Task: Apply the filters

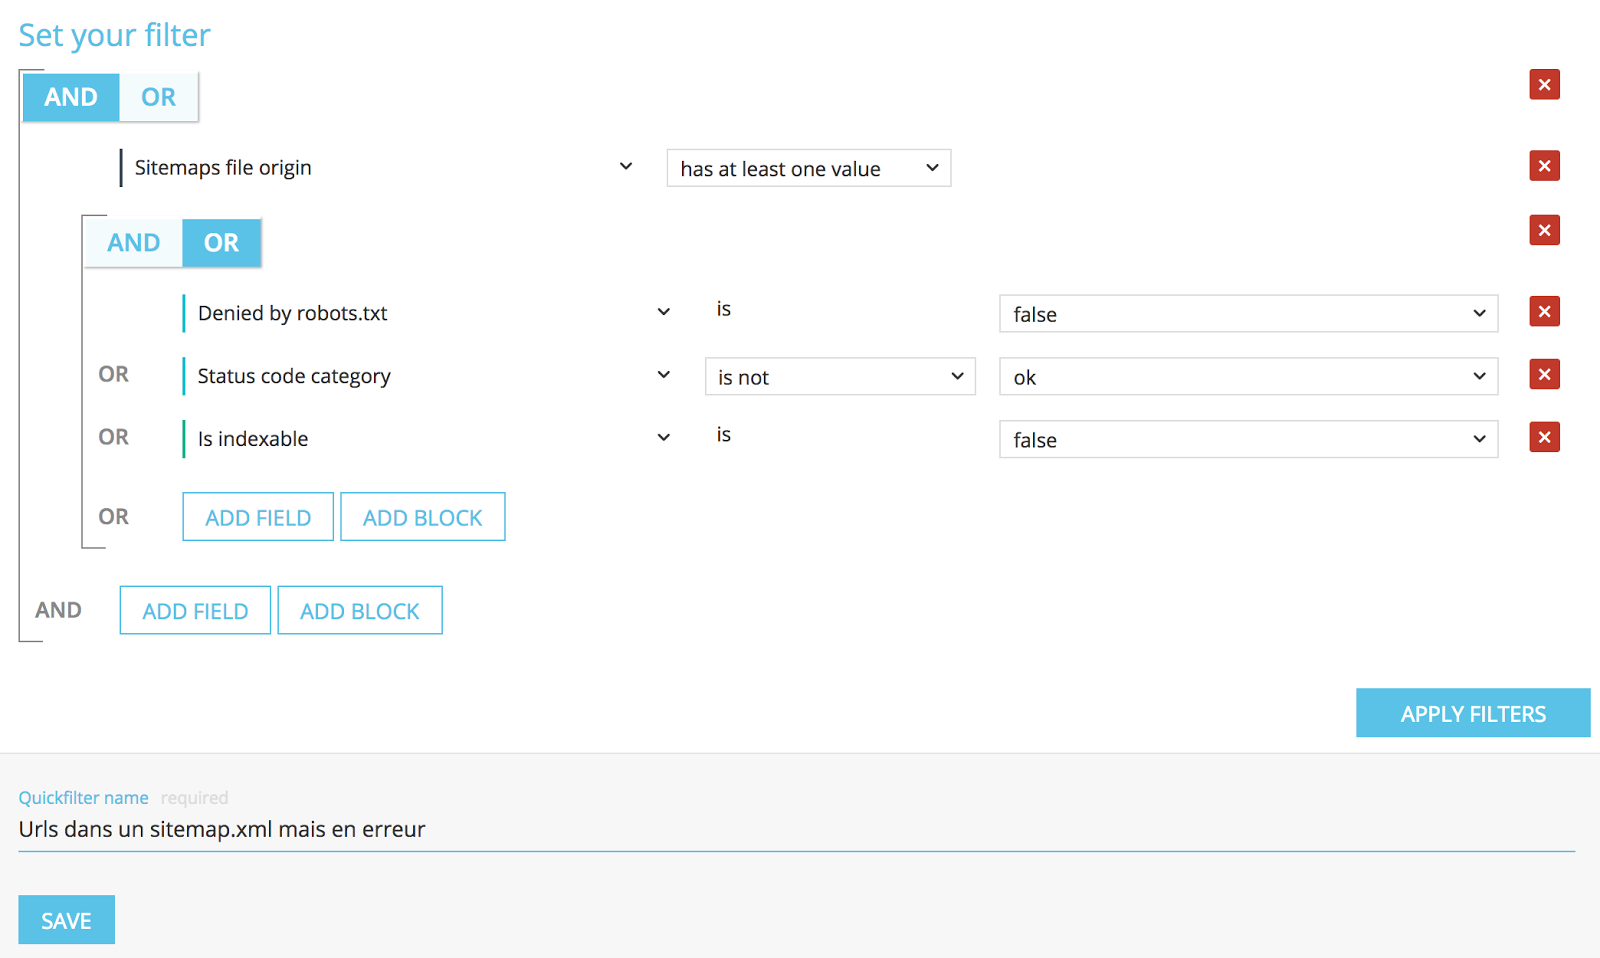Action: (x=1472, y=713)
